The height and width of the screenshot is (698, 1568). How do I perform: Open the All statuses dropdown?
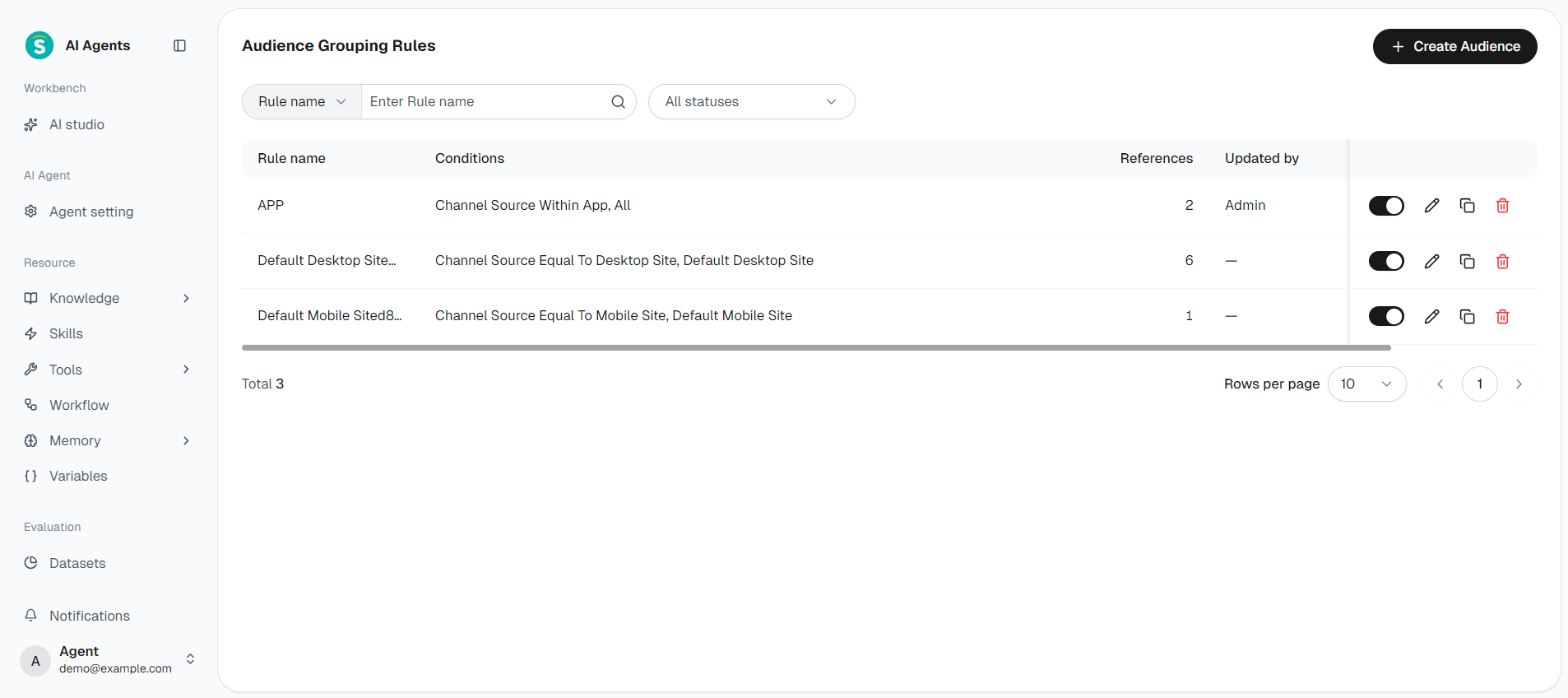751,101
